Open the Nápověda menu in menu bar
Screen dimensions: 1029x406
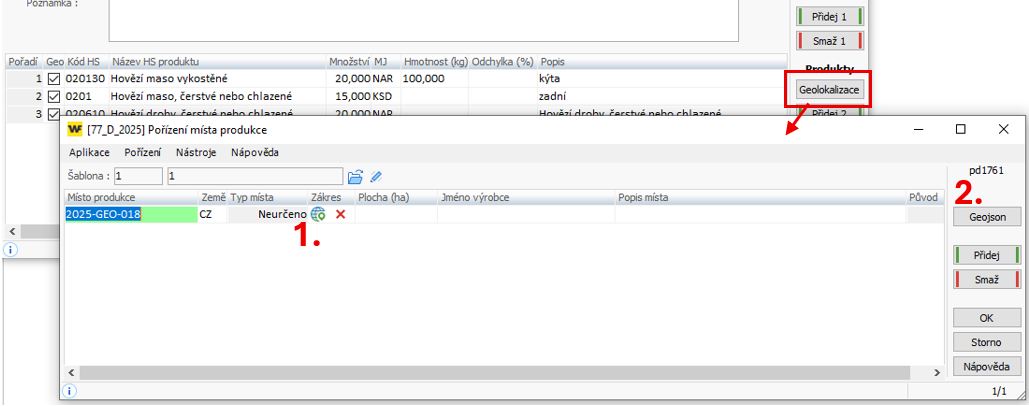coord(254,152)
